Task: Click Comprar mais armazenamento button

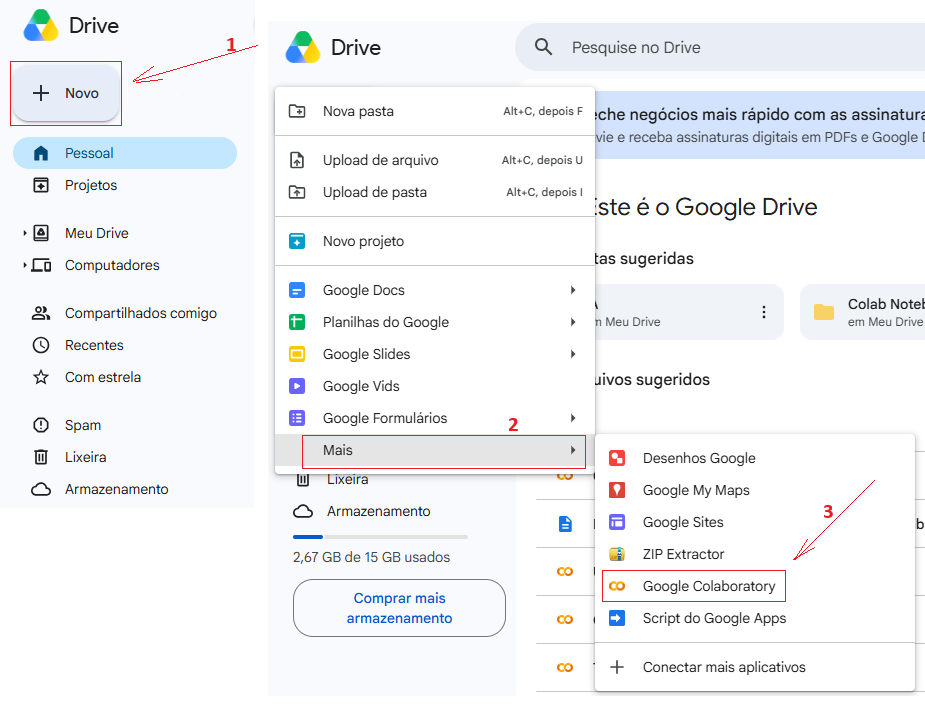Action: coord(399,608)
